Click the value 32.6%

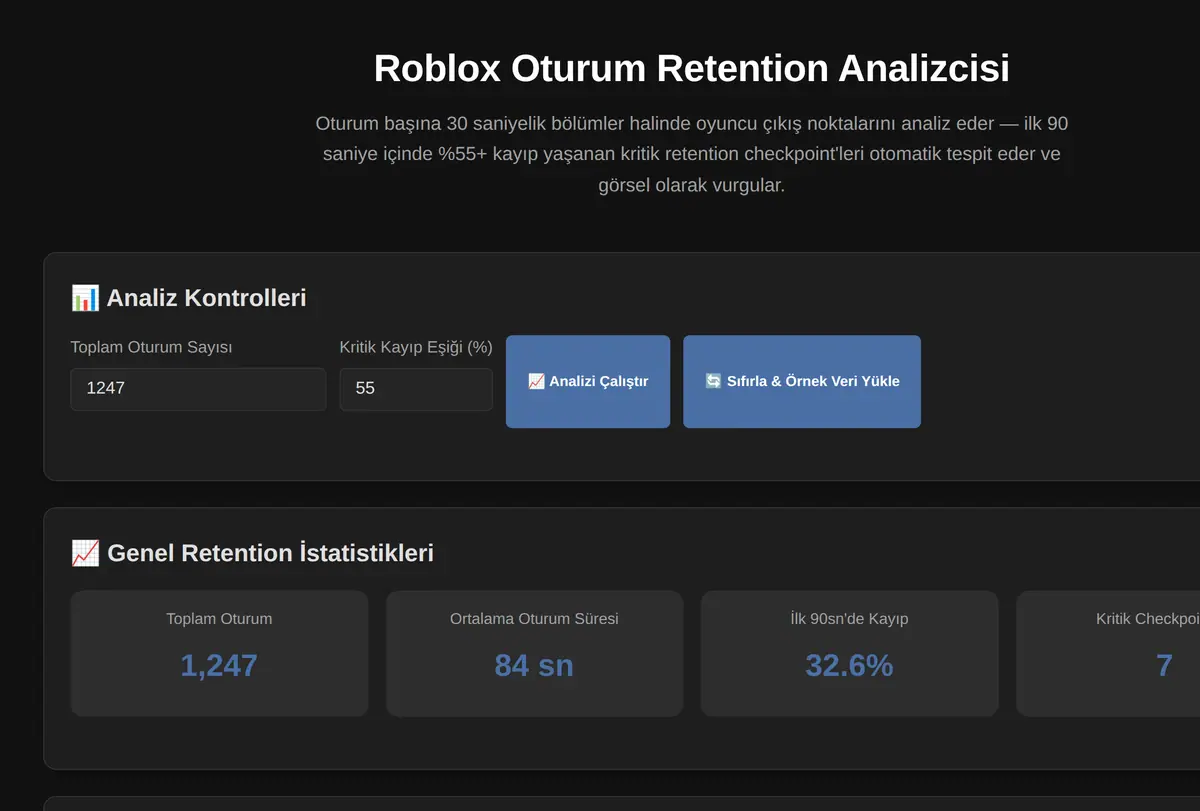849,665
